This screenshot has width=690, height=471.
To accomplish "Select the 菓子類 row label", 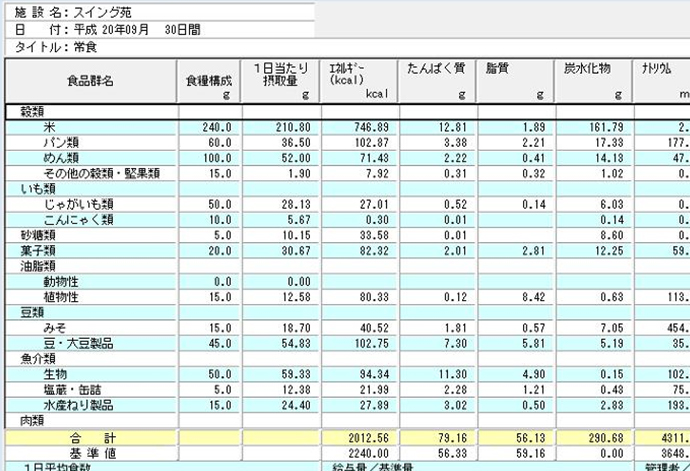I will (x=36, y=250).
